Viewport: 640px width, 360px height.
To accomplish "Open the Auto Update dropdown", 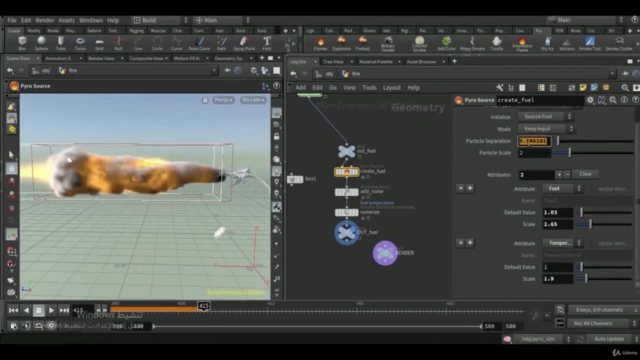I will point(612,339).
